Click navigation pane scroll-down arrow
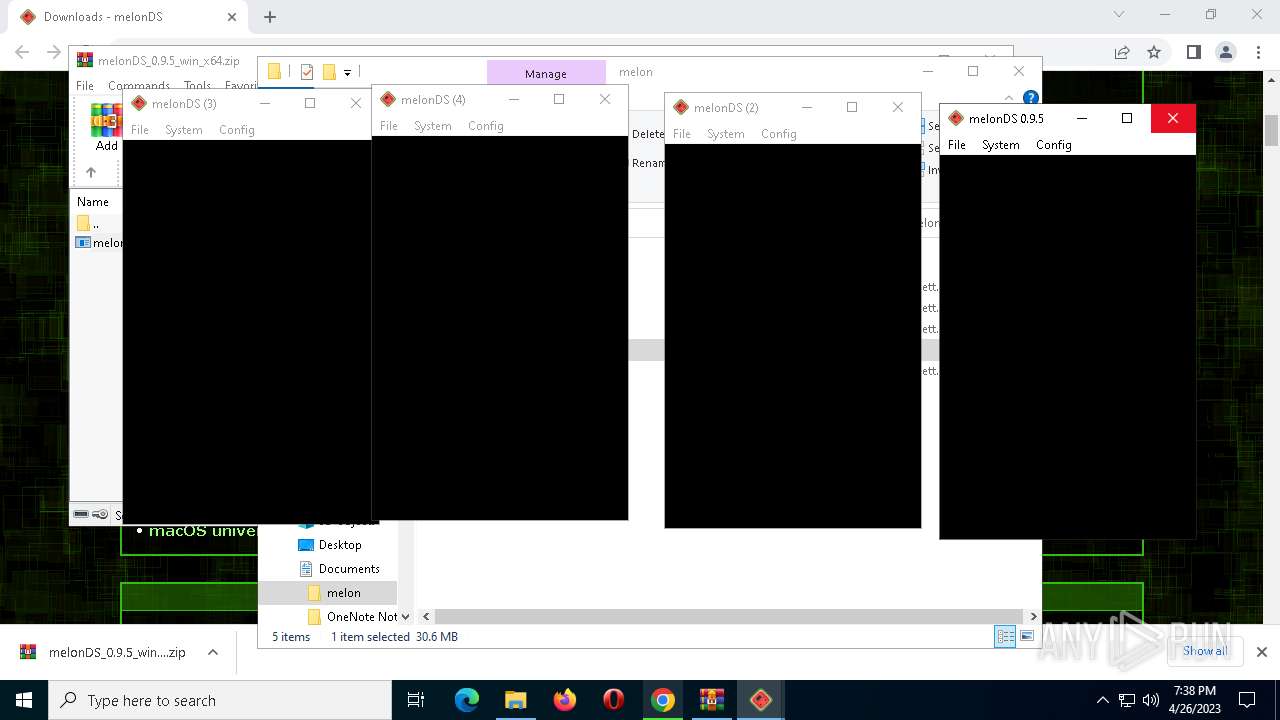 (405, 617)
